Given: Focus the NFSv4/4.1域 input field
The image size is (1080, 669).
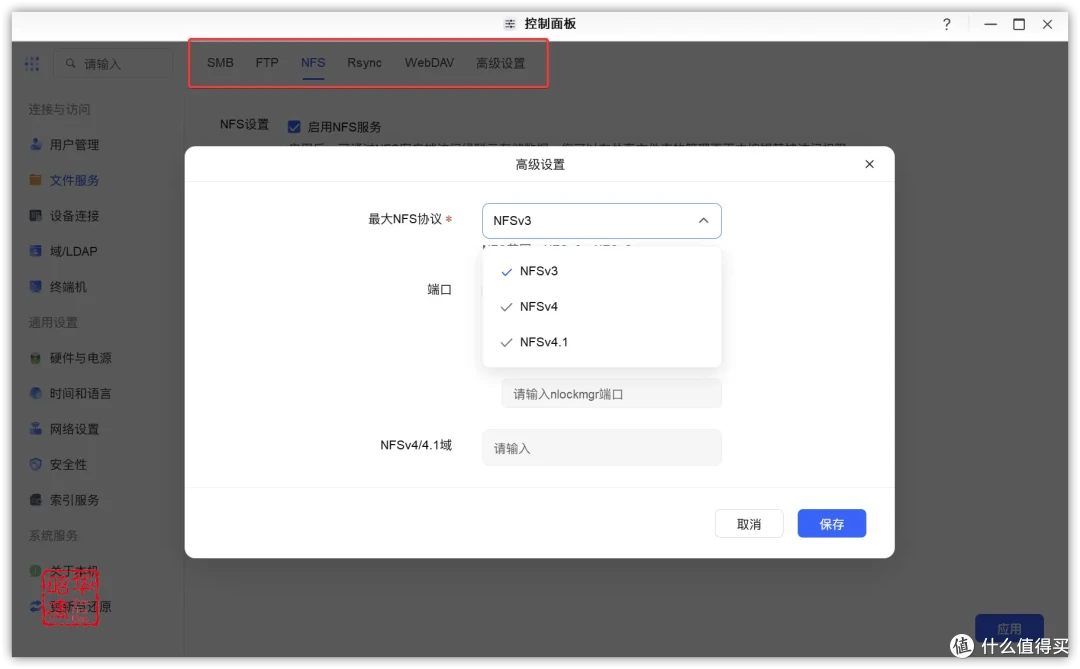Looking at the screenshot, I should tap(601, 448).
